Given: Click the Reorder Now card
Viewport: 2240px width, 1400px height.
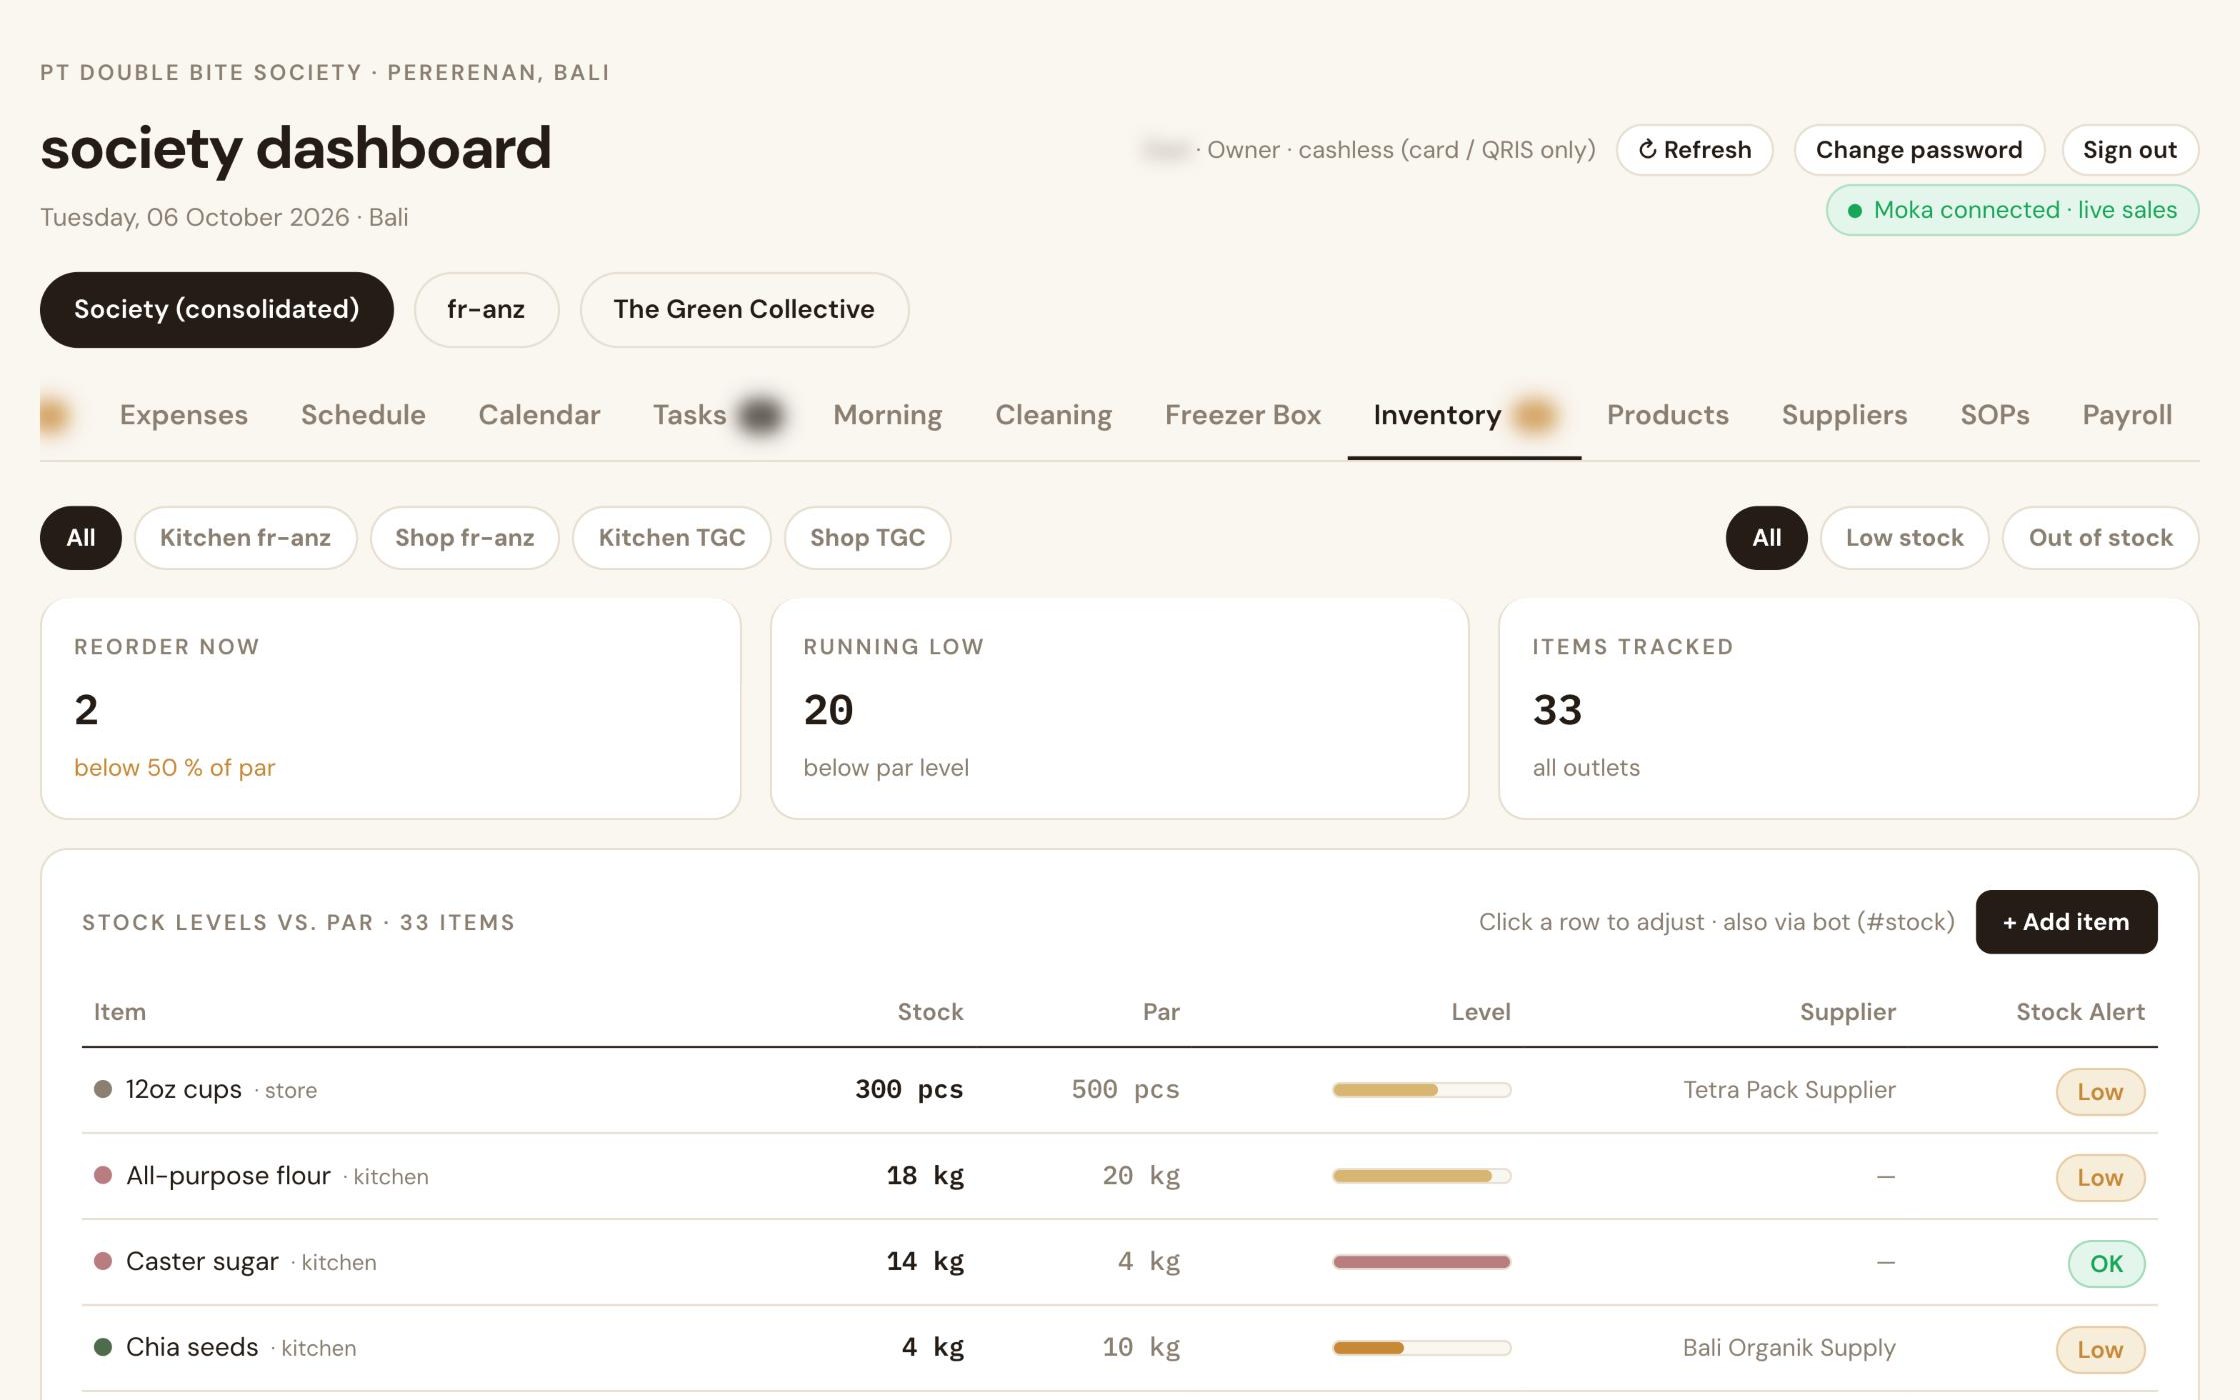Looking at the screenshot, I should [x=390, y=709].
